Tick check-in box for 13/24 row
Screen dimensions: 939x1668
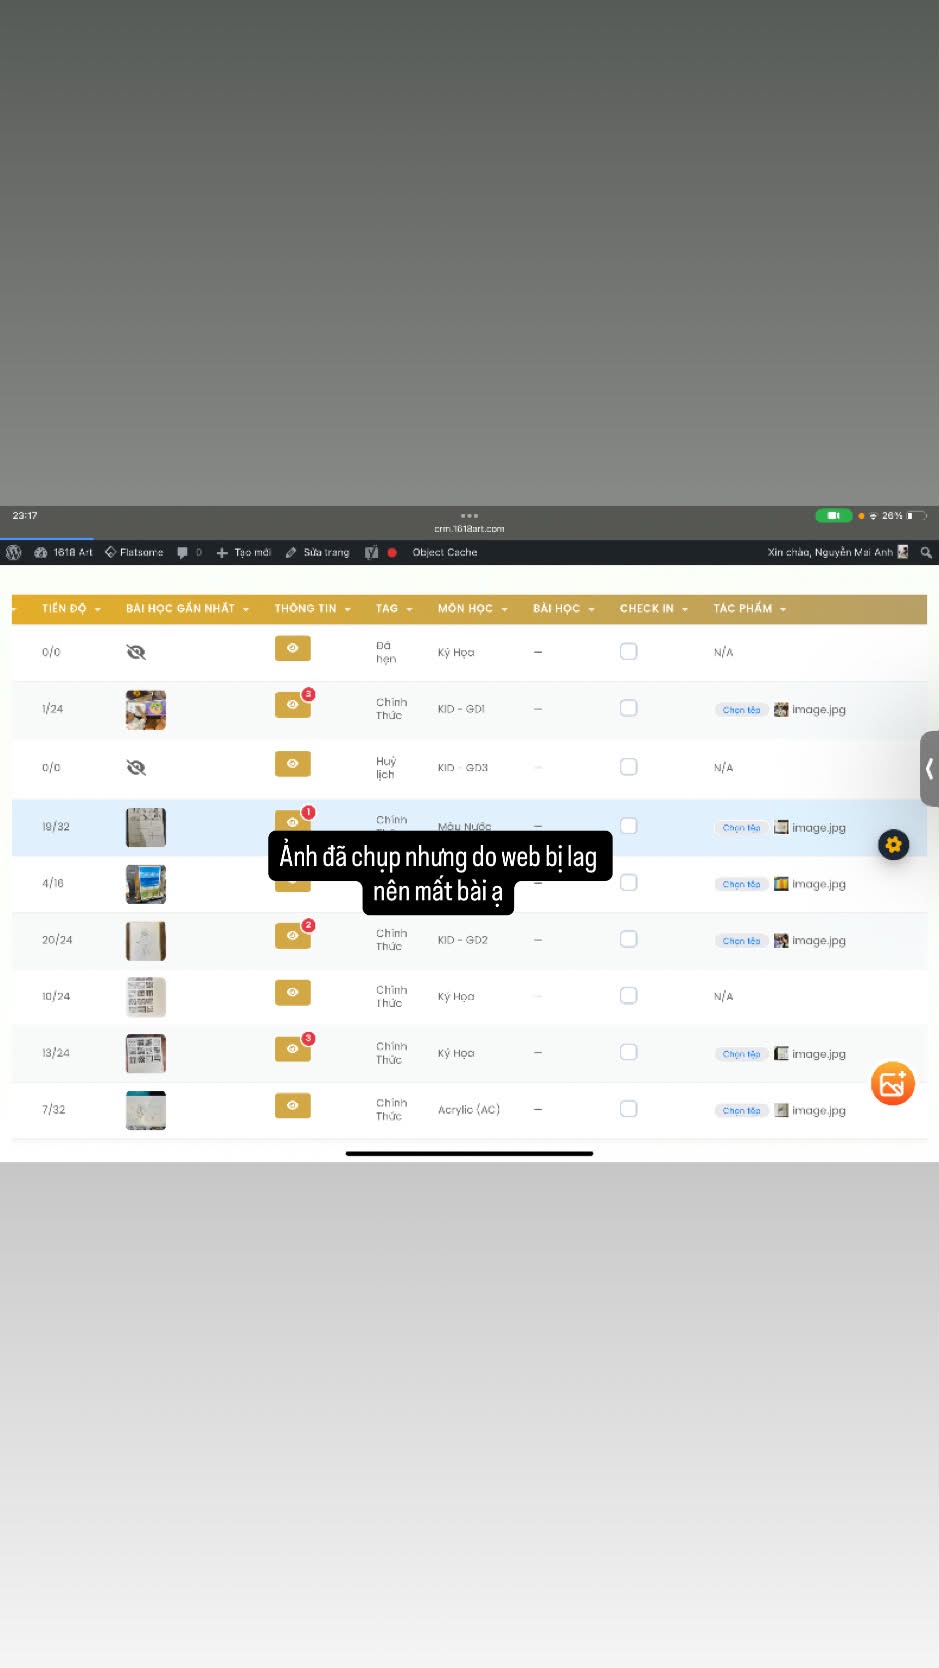[628, 1052]
